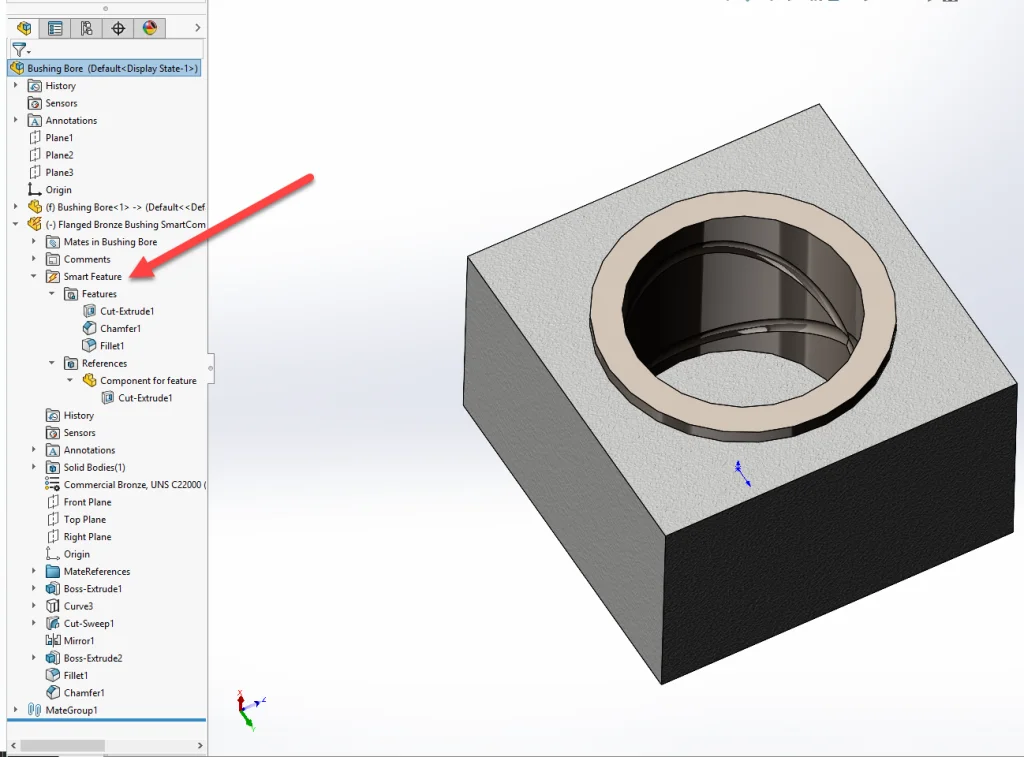
Task: Expand the Mates in Bushing Bore folder
Action: (34, 242)
